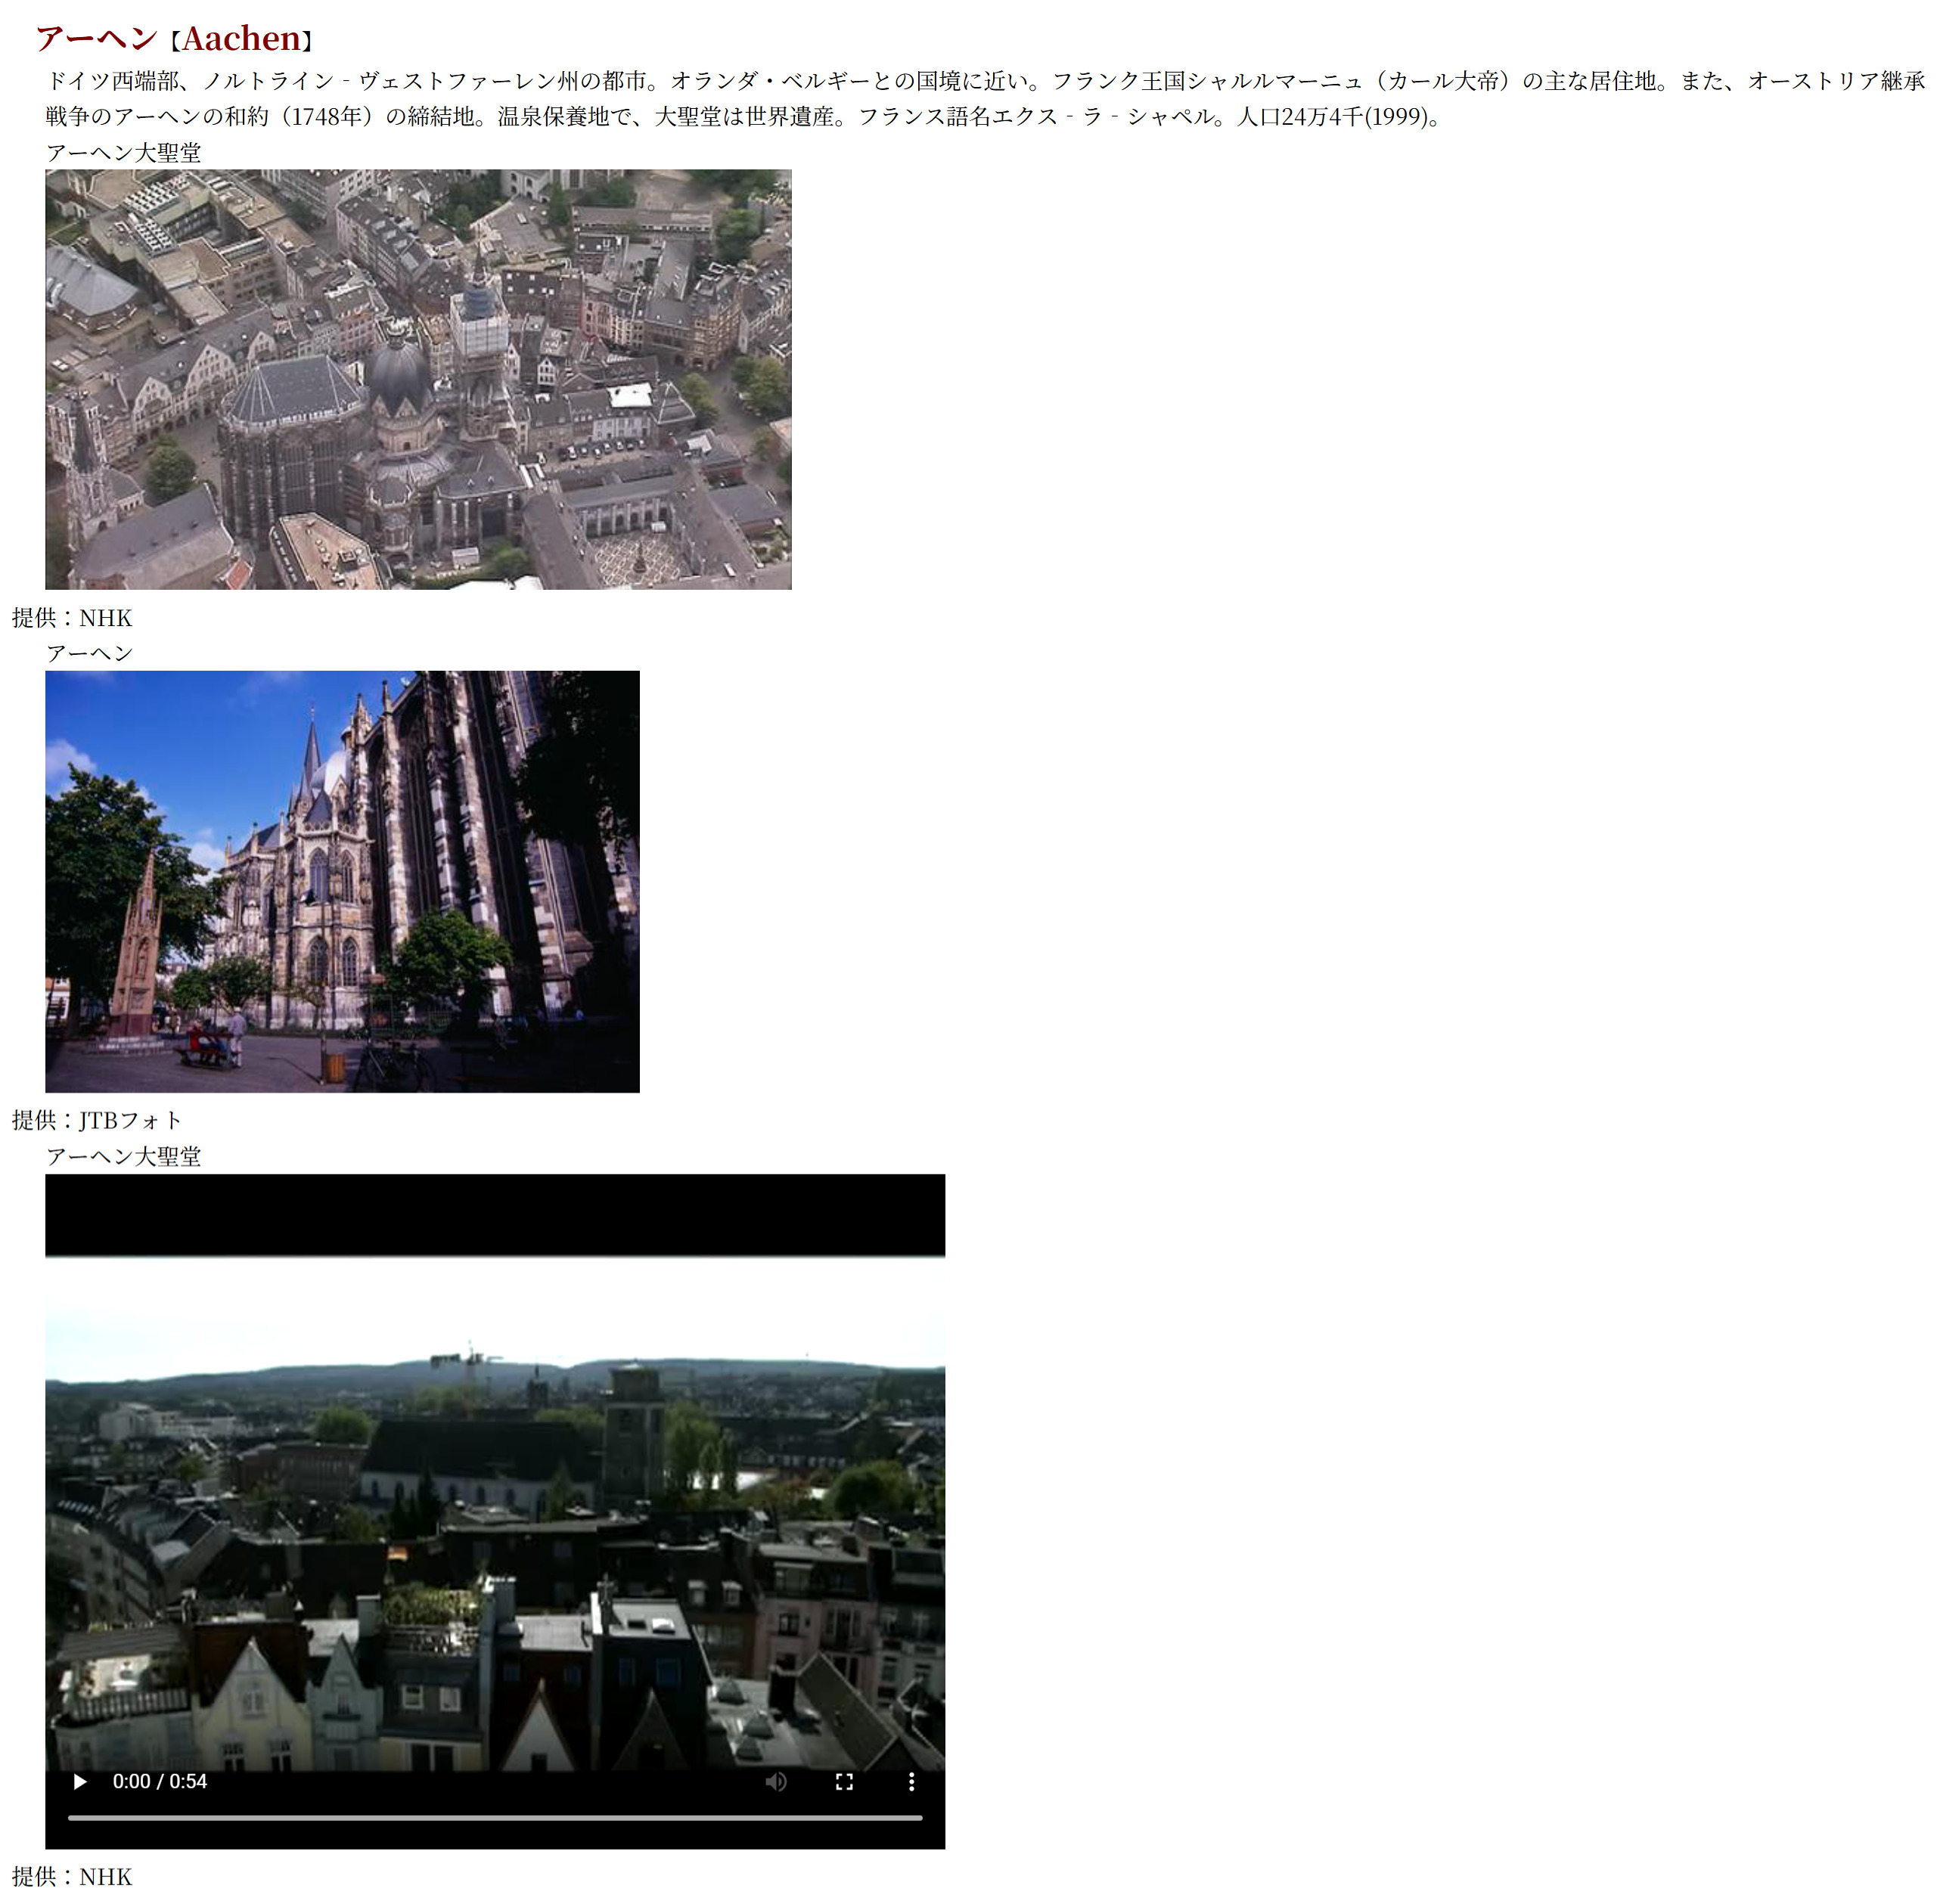Enter fullscreen mode for the video

tap(844, 1781)
